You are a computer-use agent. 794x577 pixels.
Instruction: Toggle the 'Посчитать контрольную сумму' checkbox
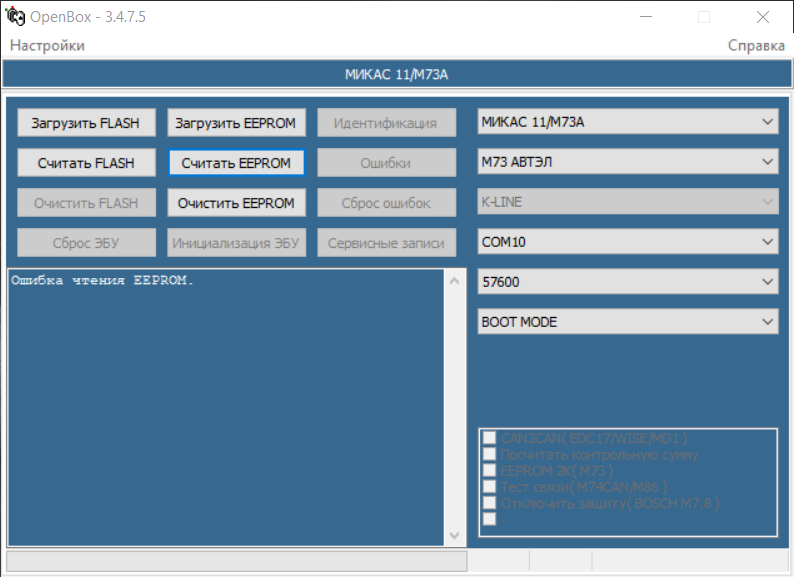490,454
